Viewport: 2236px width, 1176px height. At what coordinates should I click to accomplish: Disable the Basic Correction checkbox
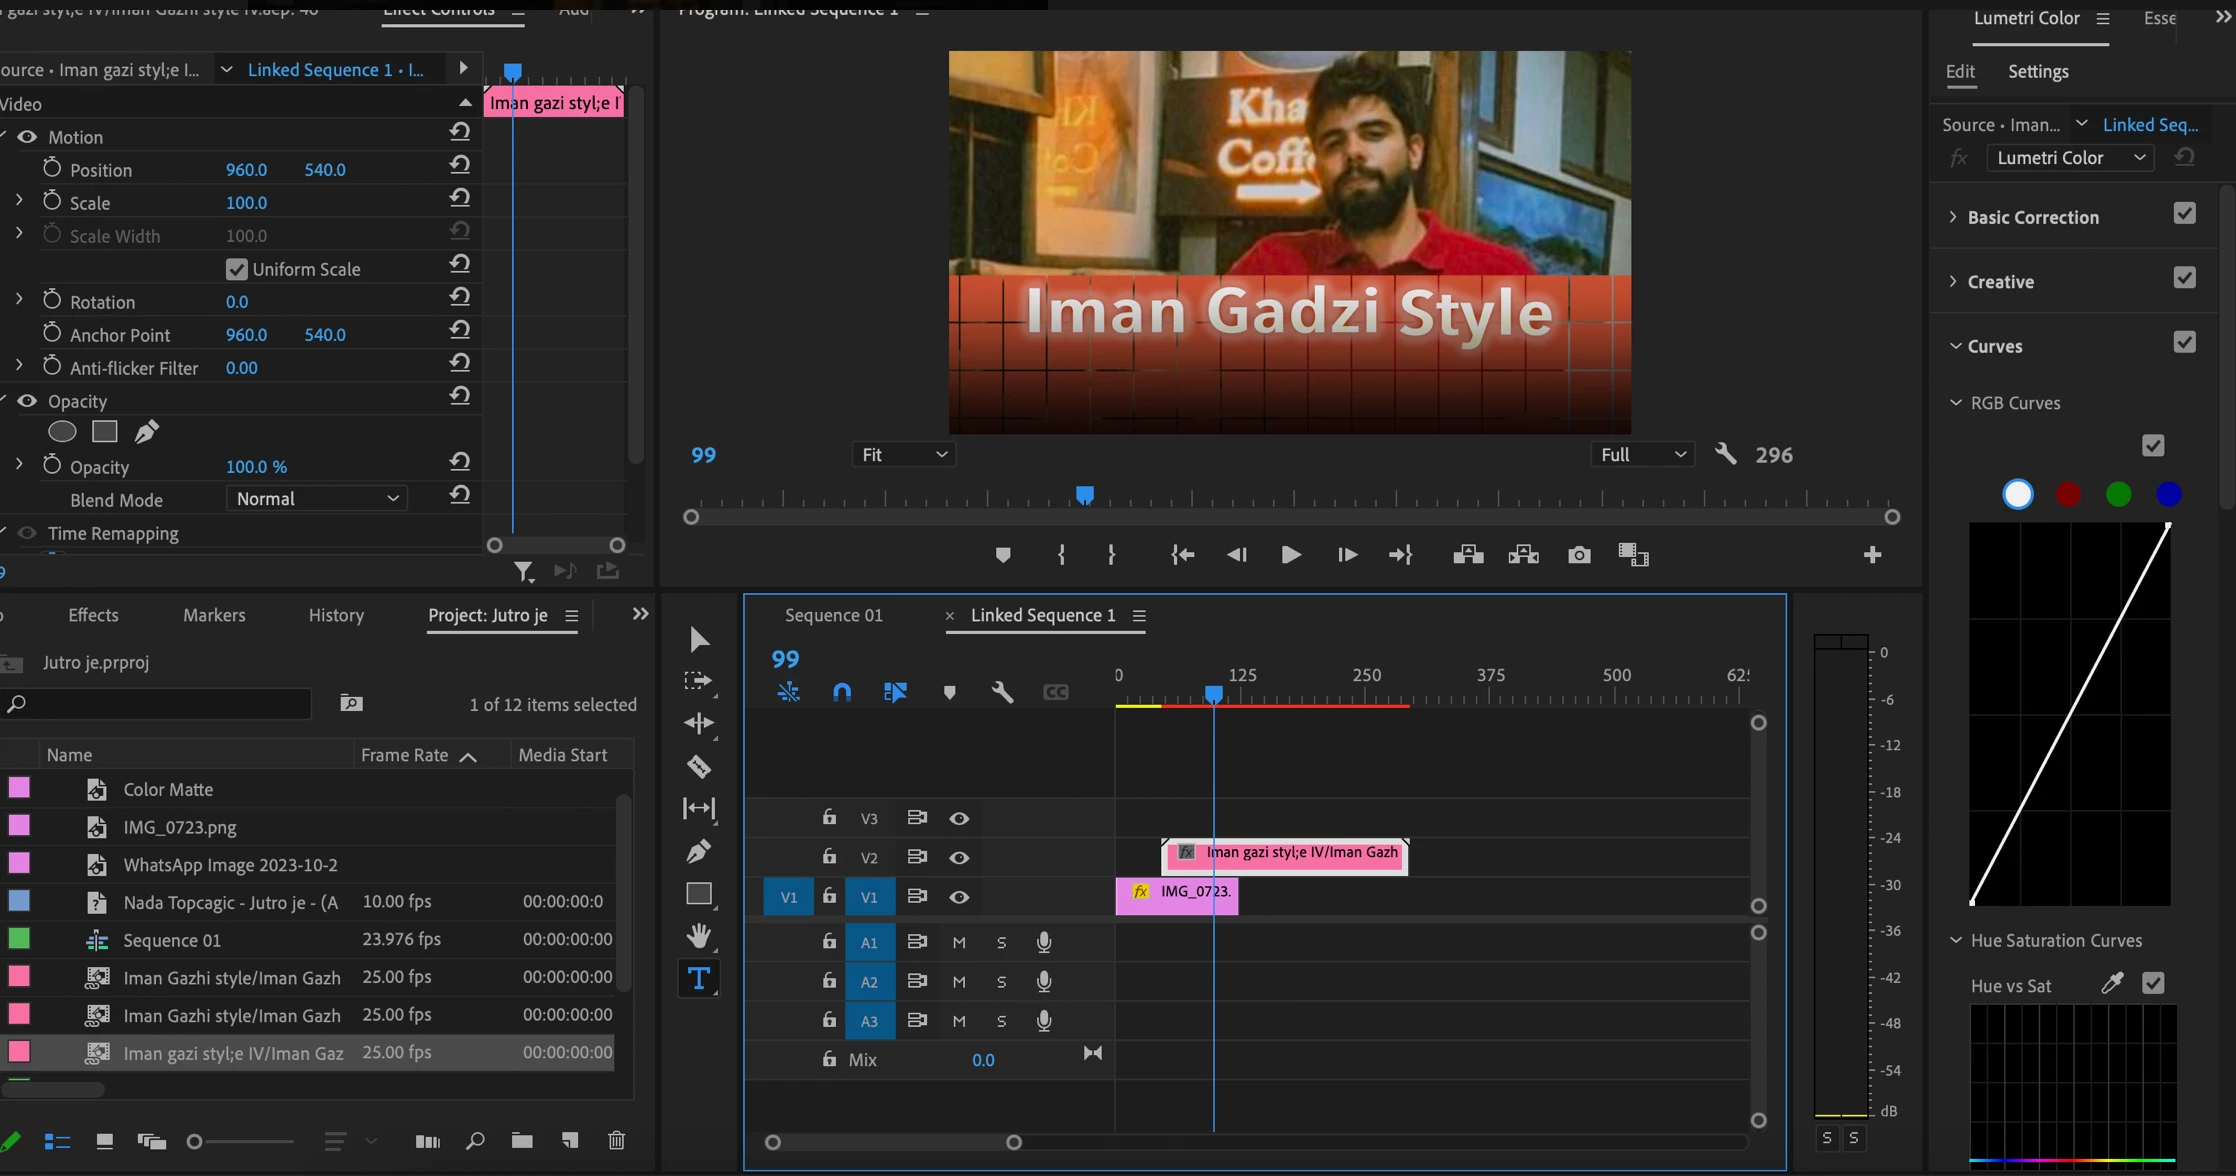pyautogui.click(x=2184, y=214)
